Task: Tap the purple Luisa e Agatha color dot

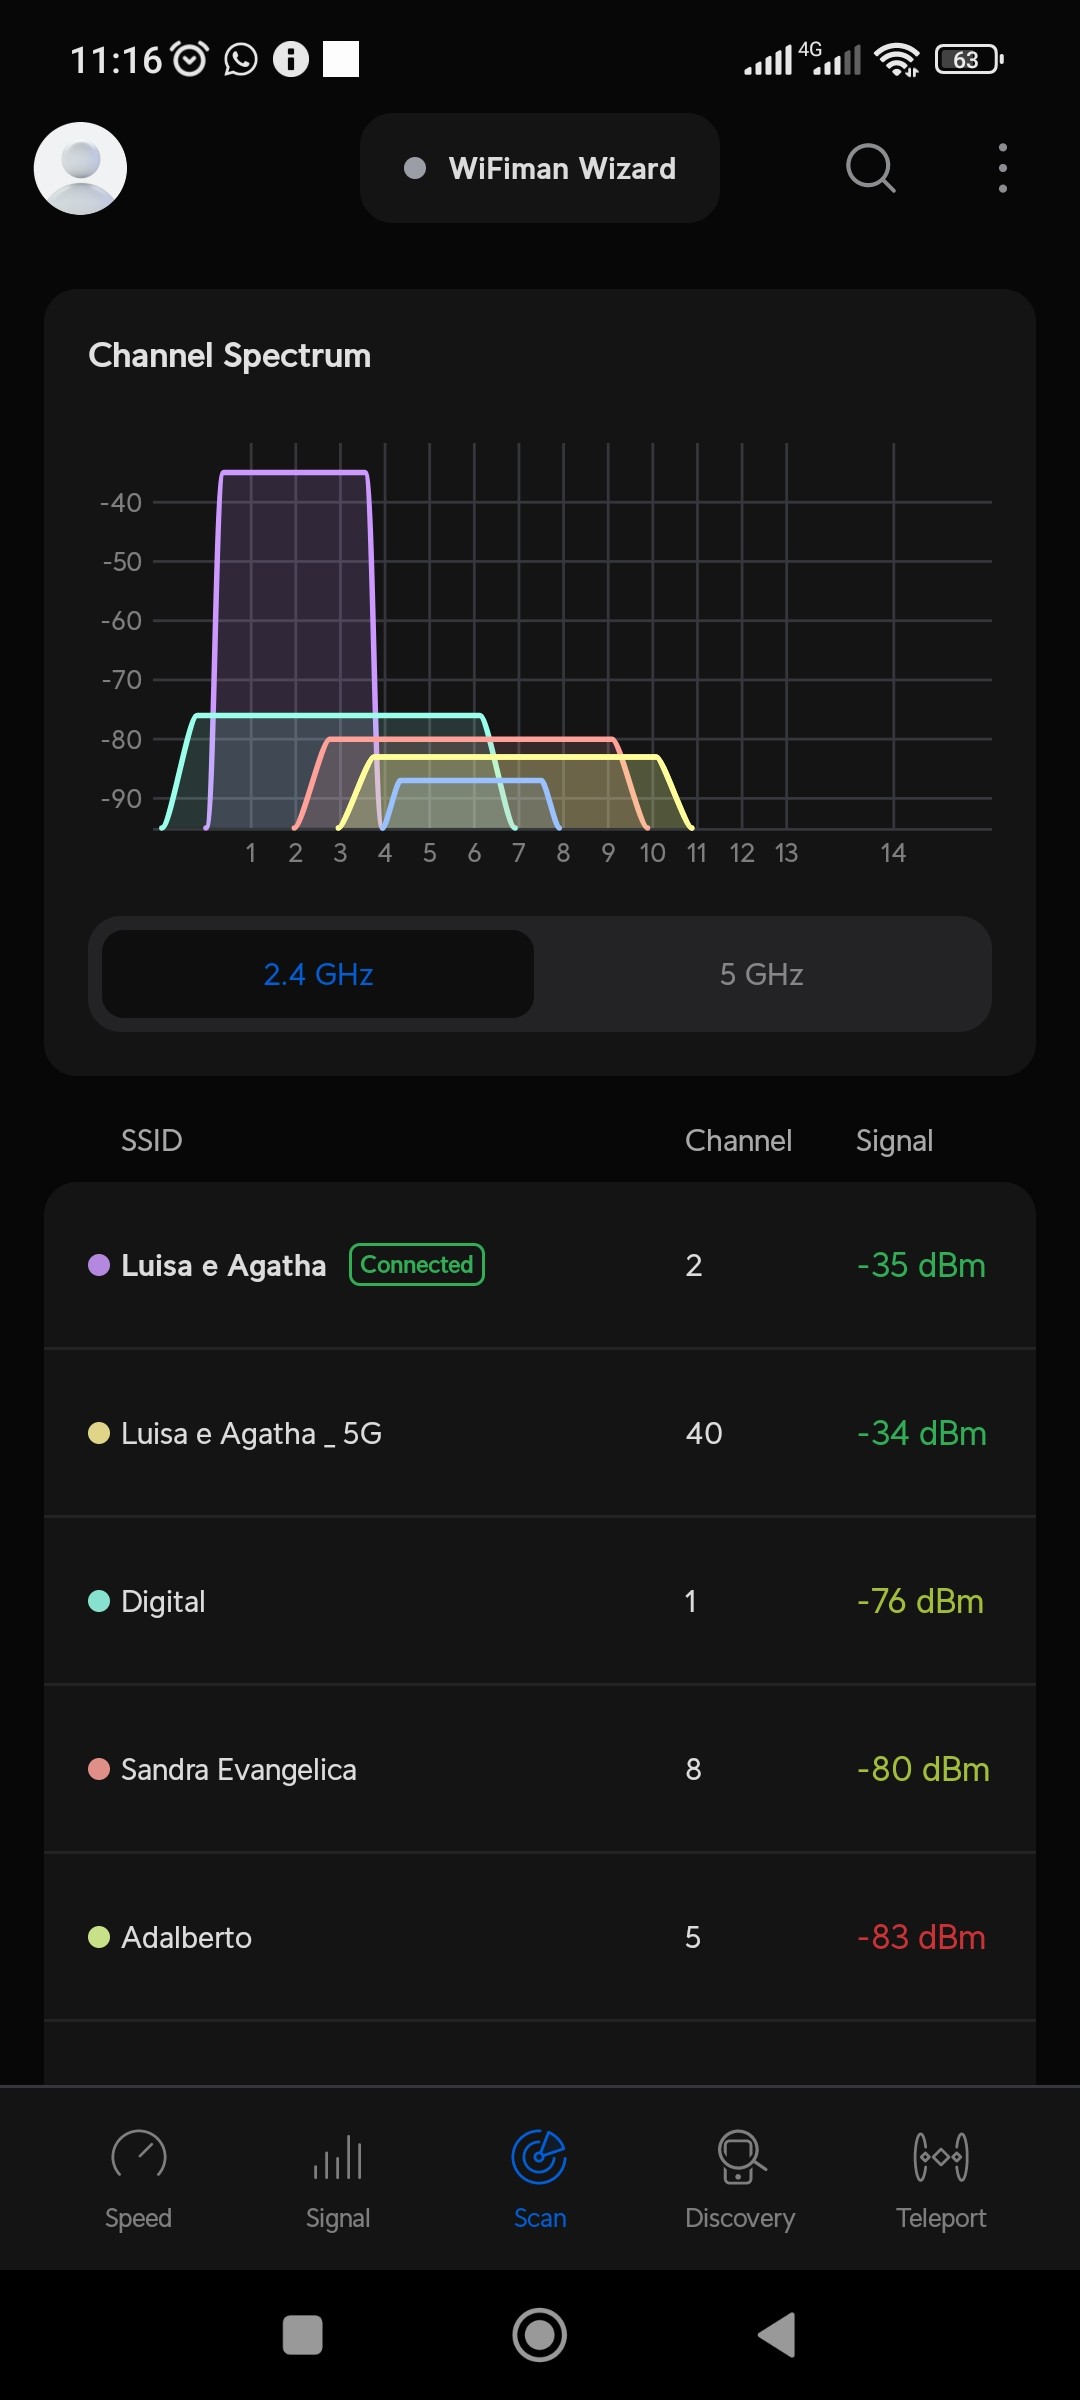Action: (99, 1265)
